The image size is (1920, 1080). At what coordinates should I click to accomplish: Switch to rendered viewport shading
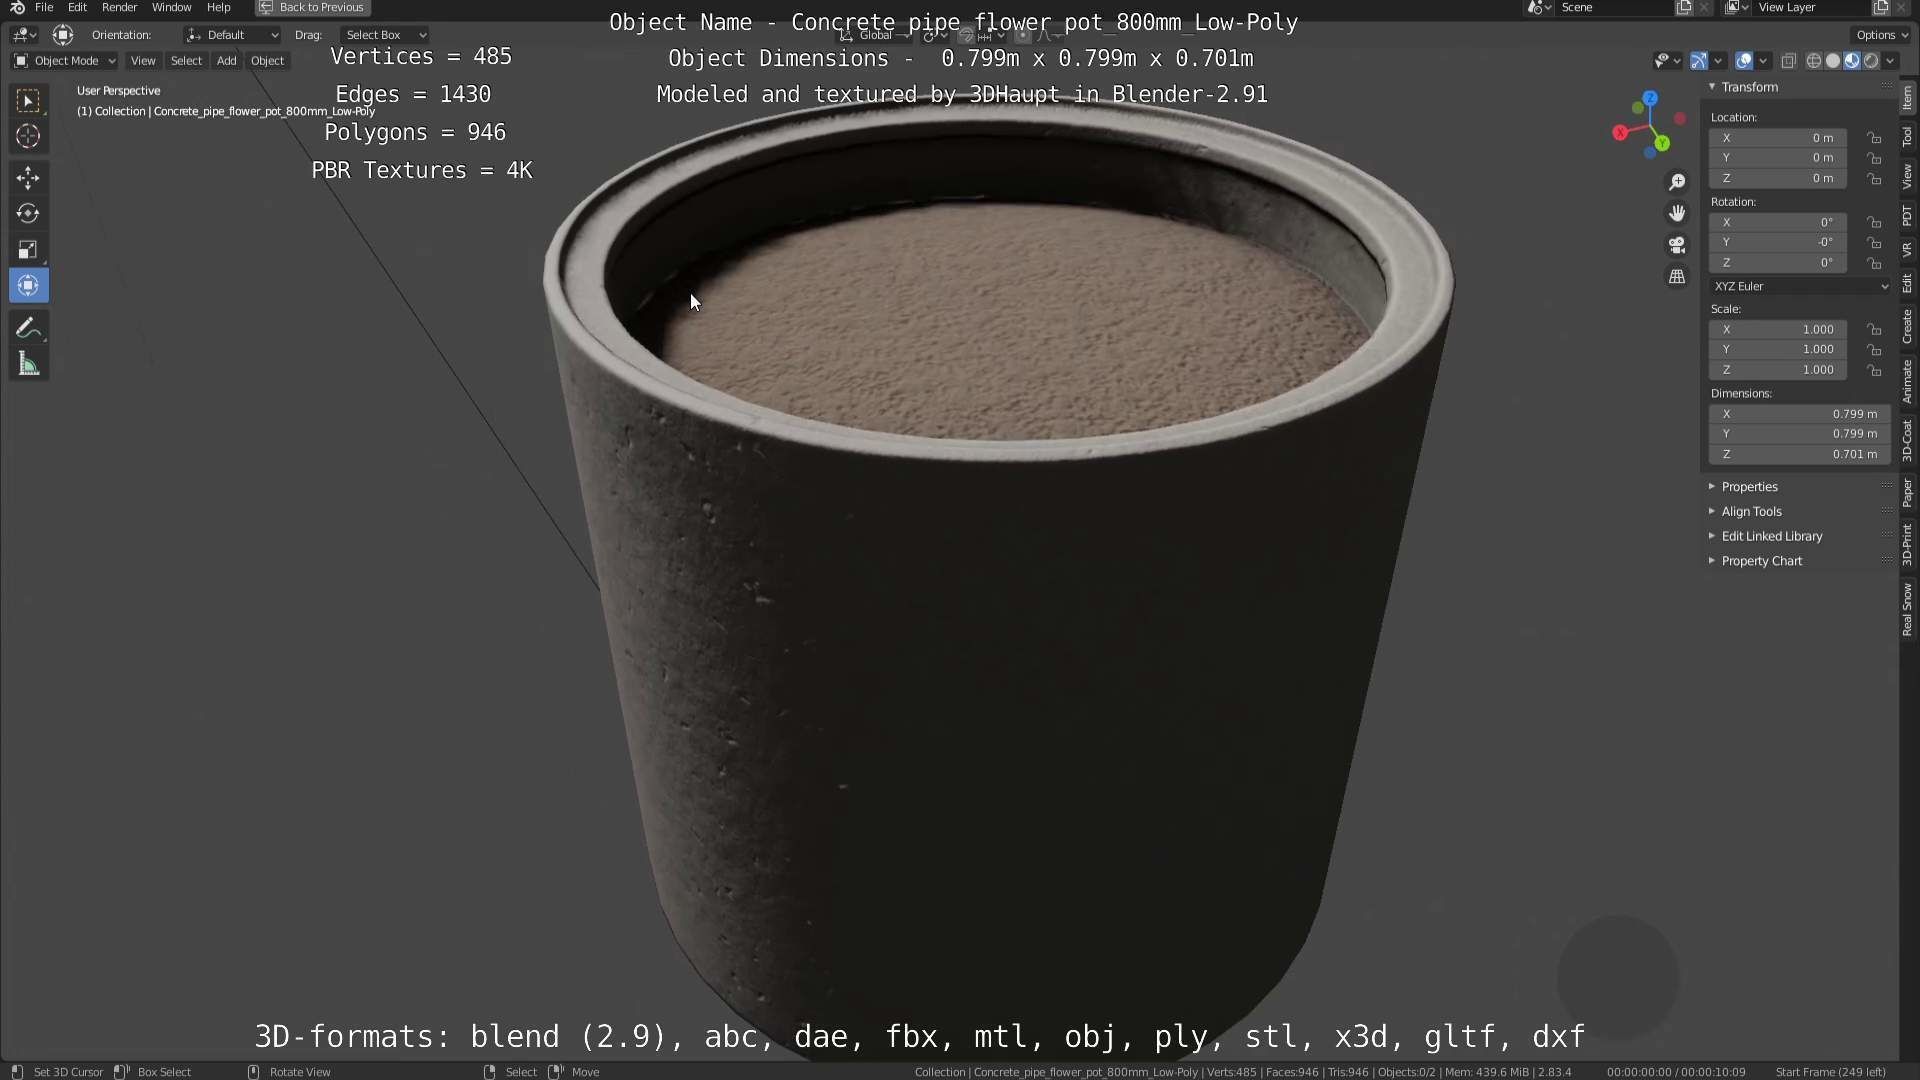(x=1871, y=61)
